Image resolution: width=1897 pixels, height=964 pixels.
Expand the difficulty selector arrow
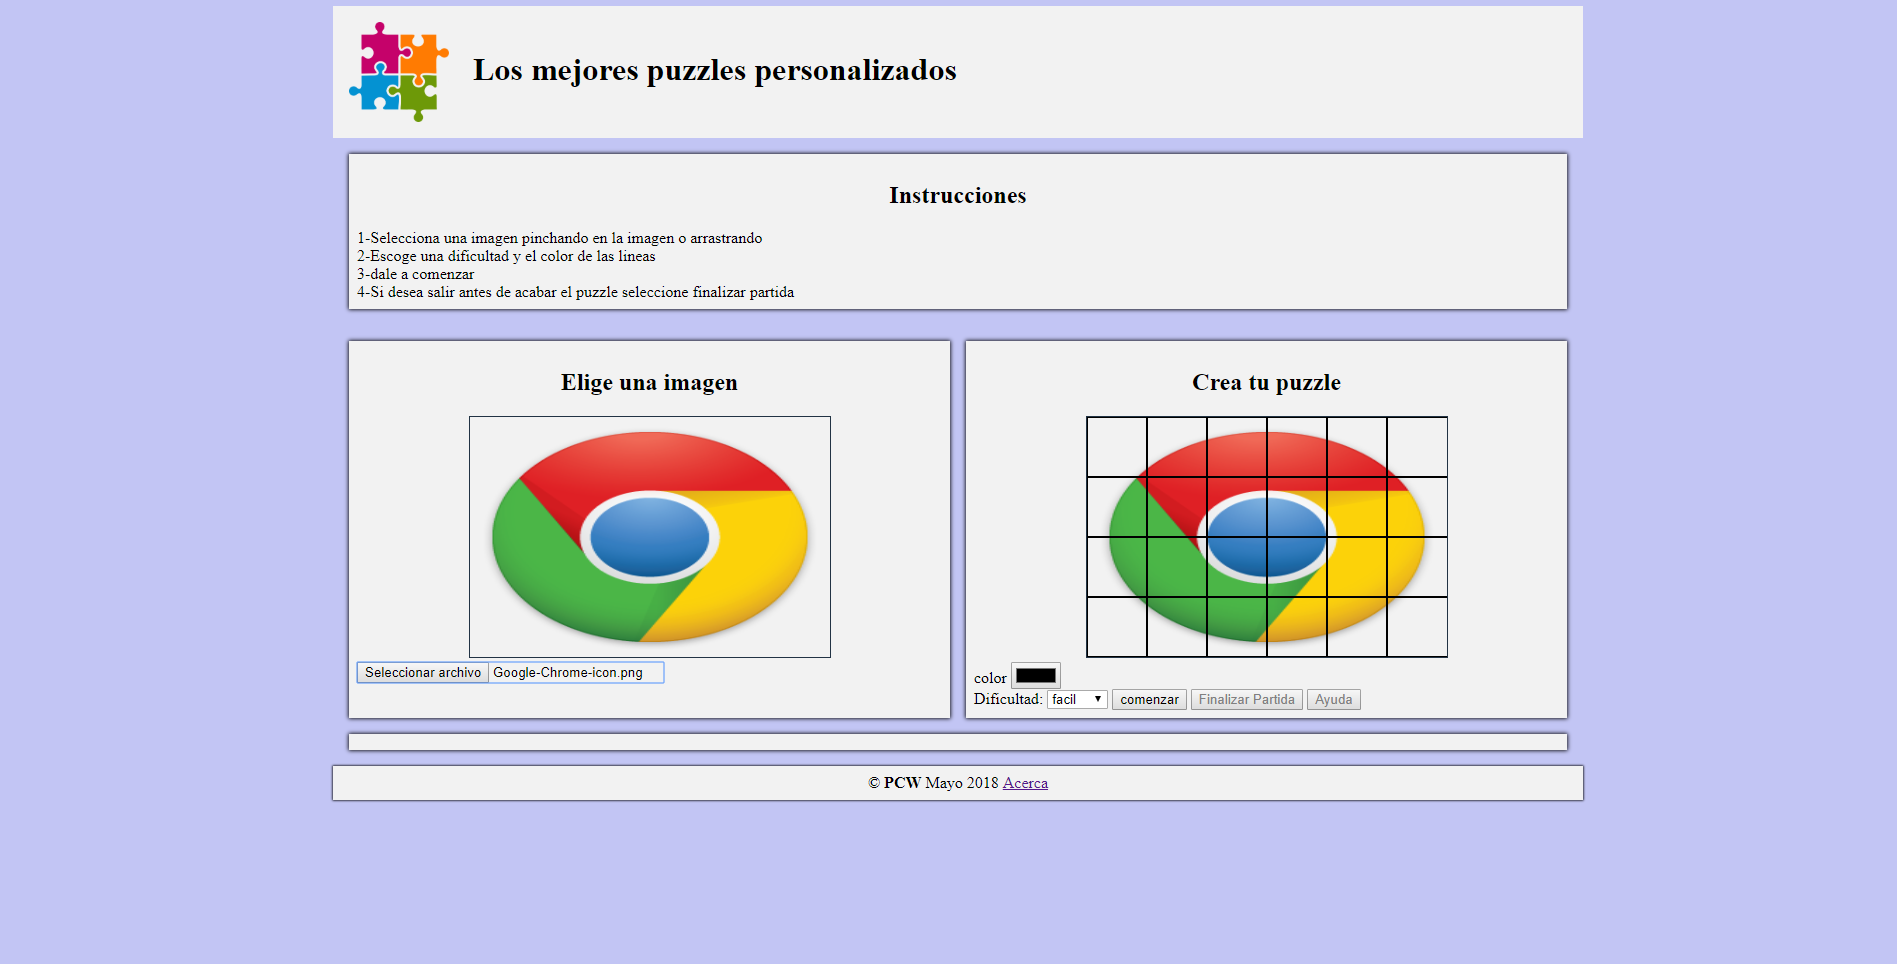click(x=1098, y=699)
